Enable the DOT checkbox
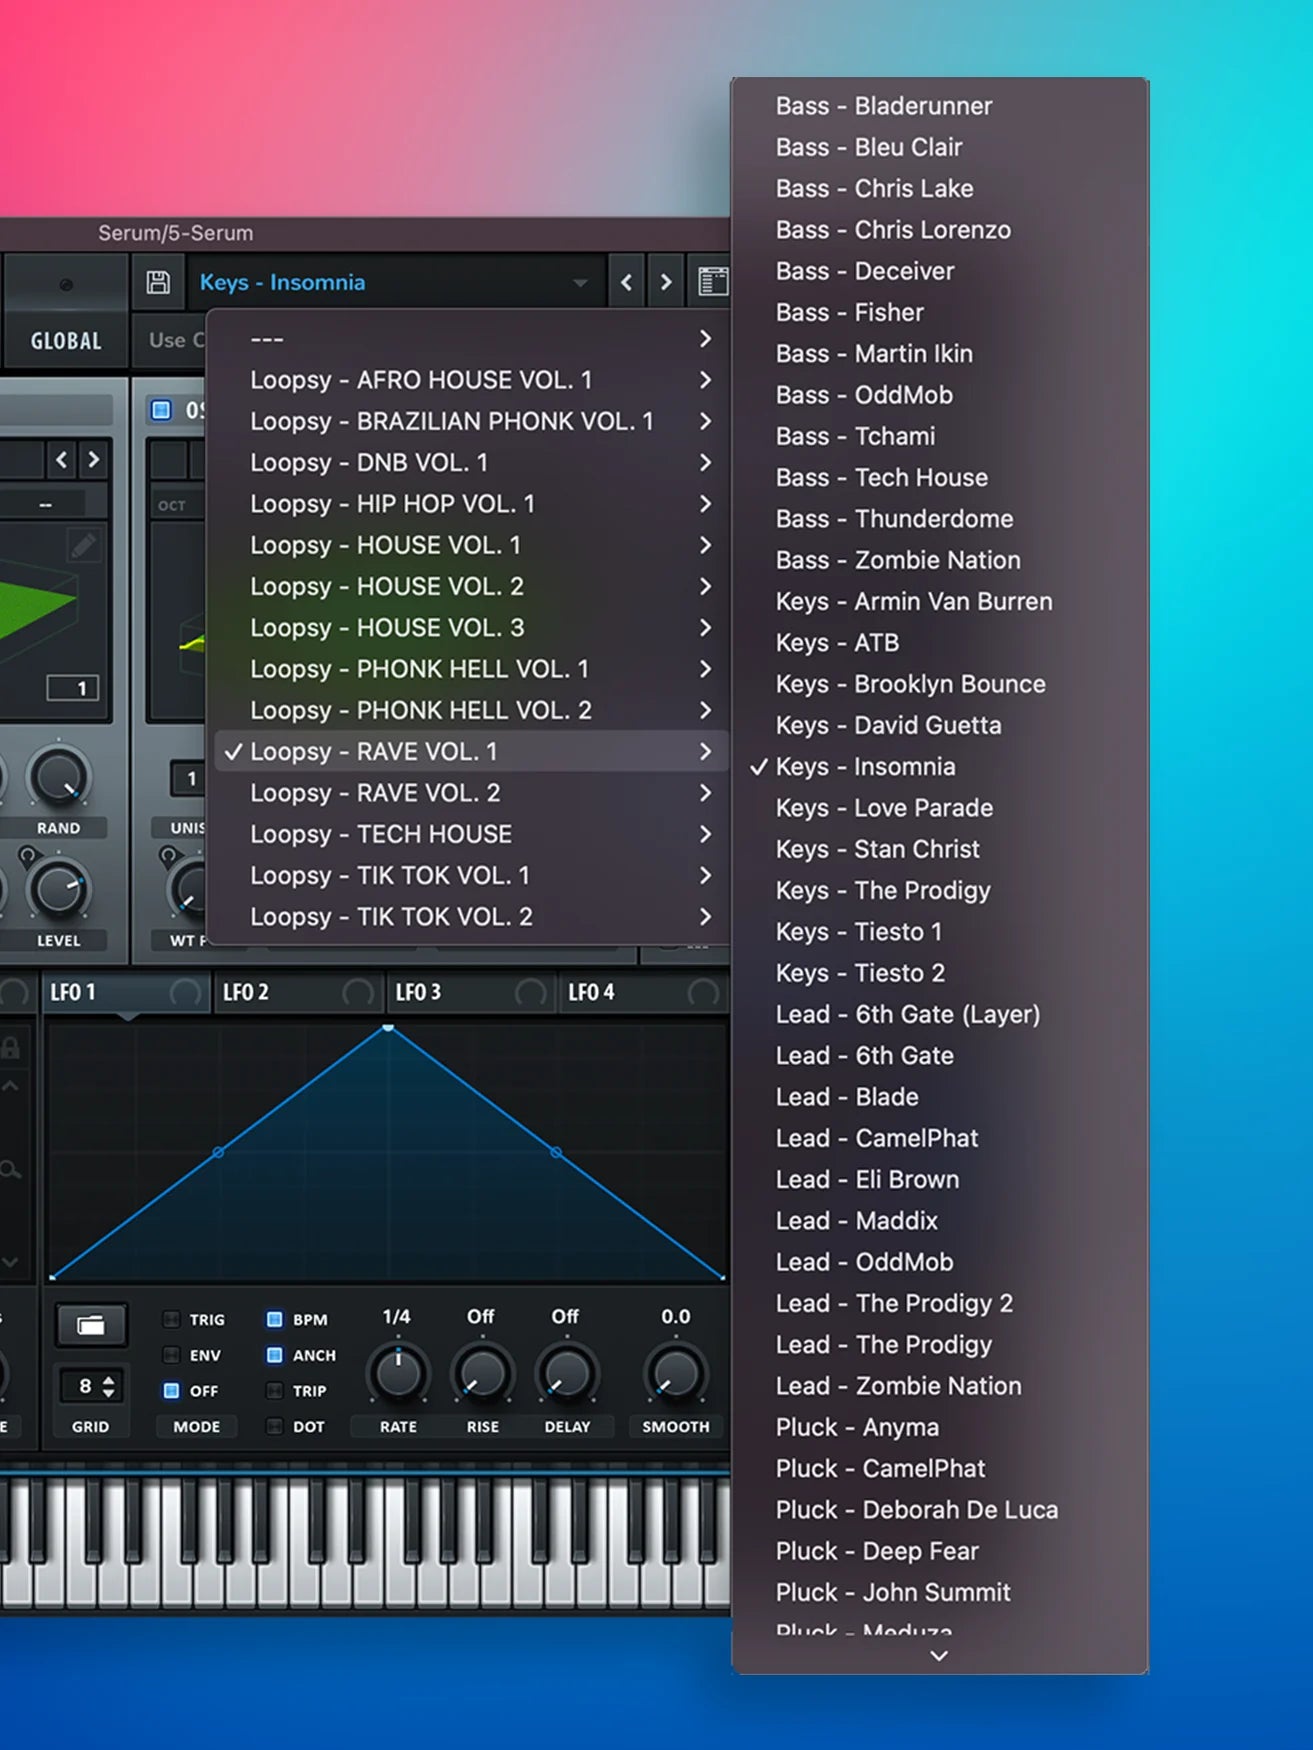1313x1750 pixels. pos(274,1426)
